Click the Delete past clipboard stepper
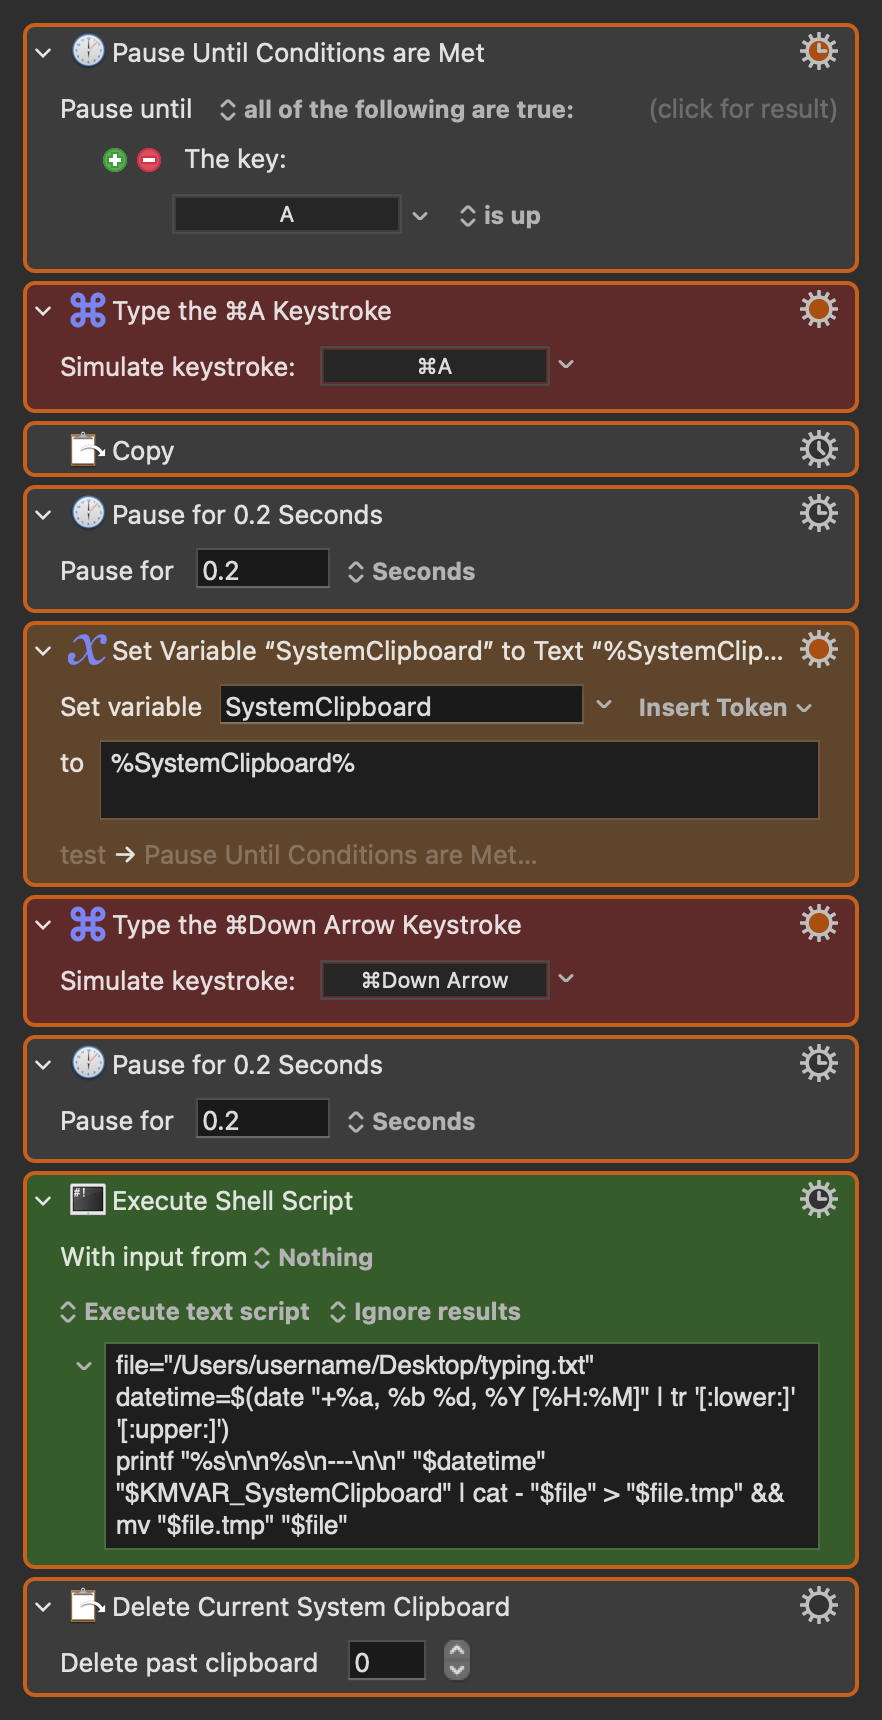The image size is (882, 1720). 457,1662
